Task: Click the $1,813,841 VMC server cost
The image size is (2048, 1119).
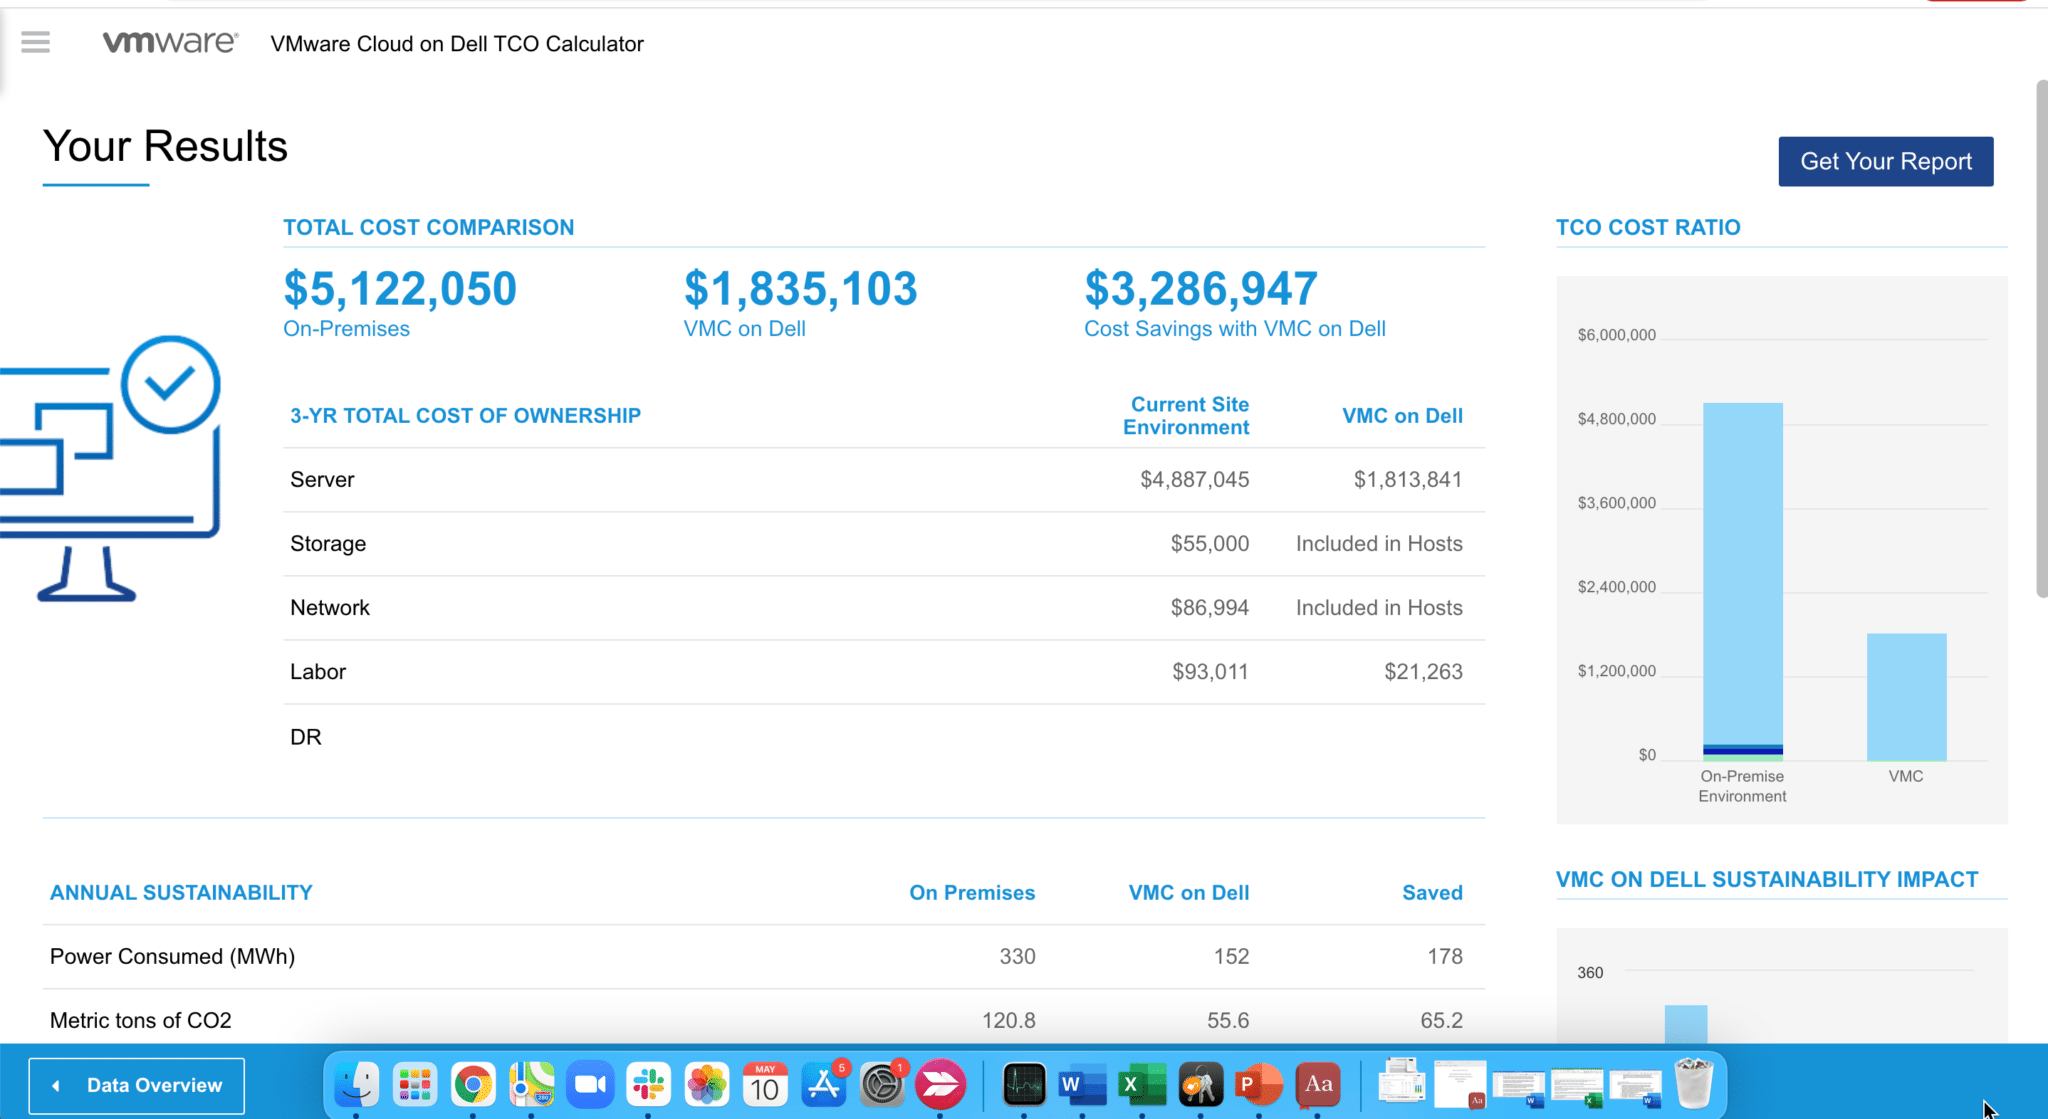Action: click(x=1408, y=480)
